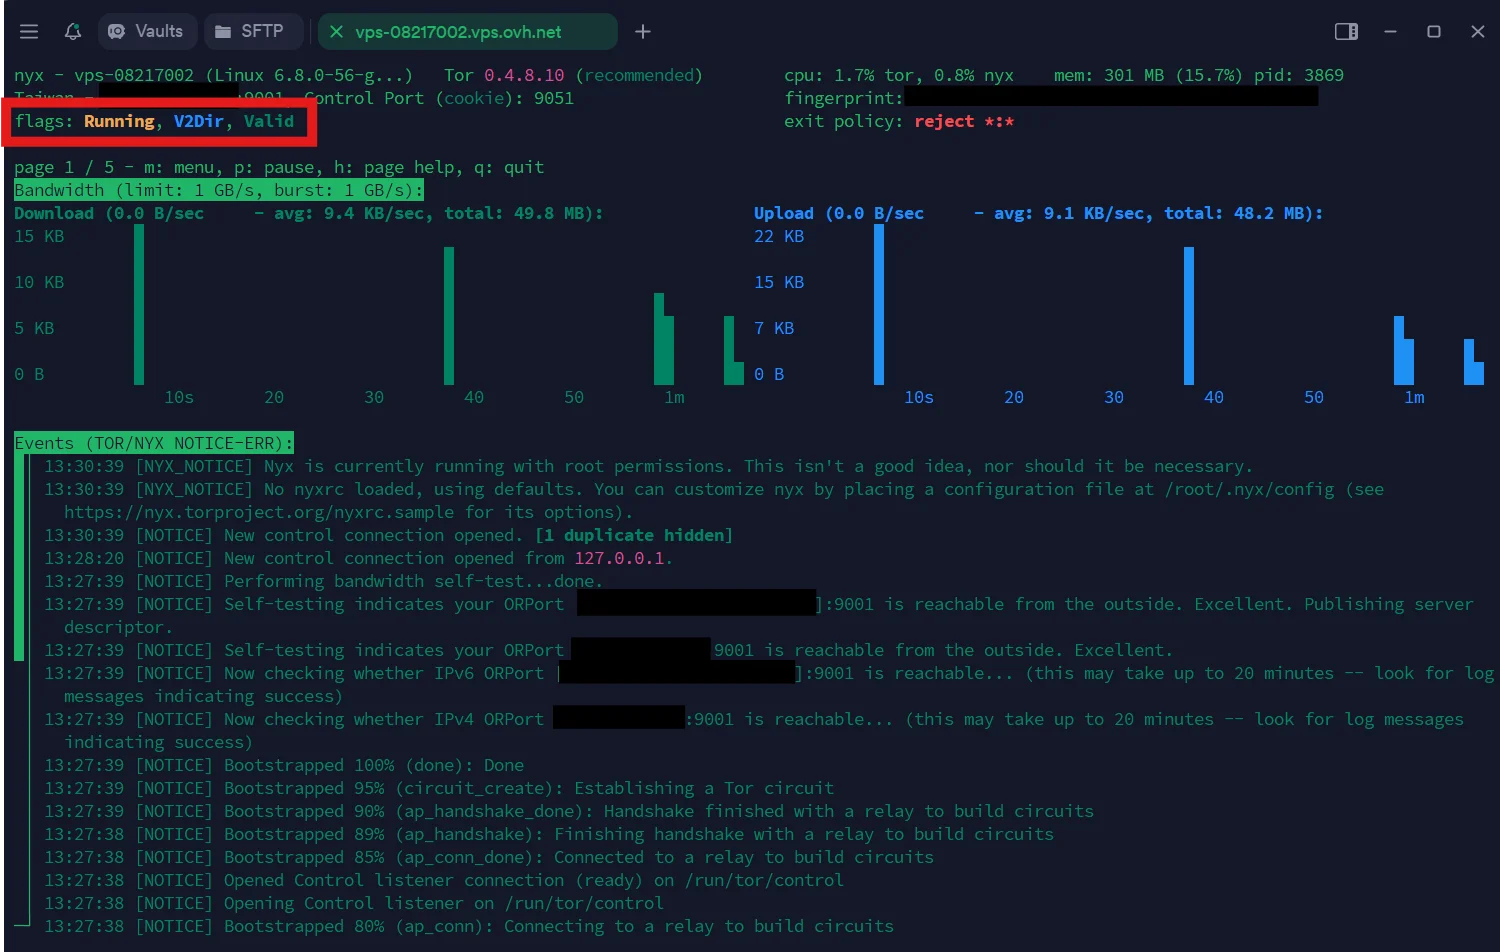
Task: Switch to the Vaults tab
Action: (147, 32)
